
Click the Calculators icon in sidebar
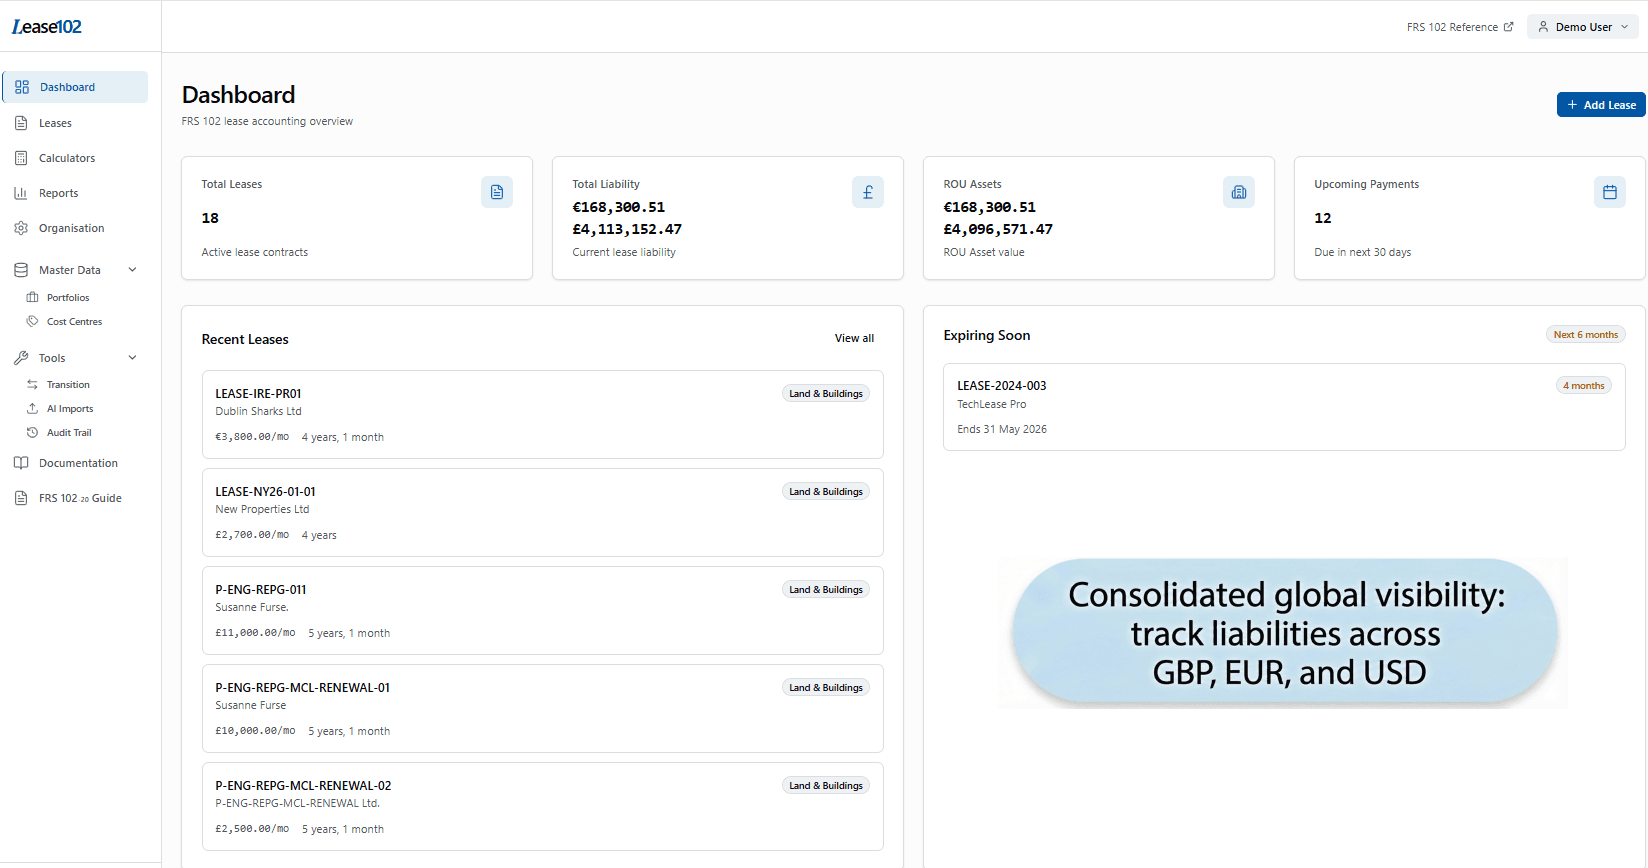tap(21, 158)
